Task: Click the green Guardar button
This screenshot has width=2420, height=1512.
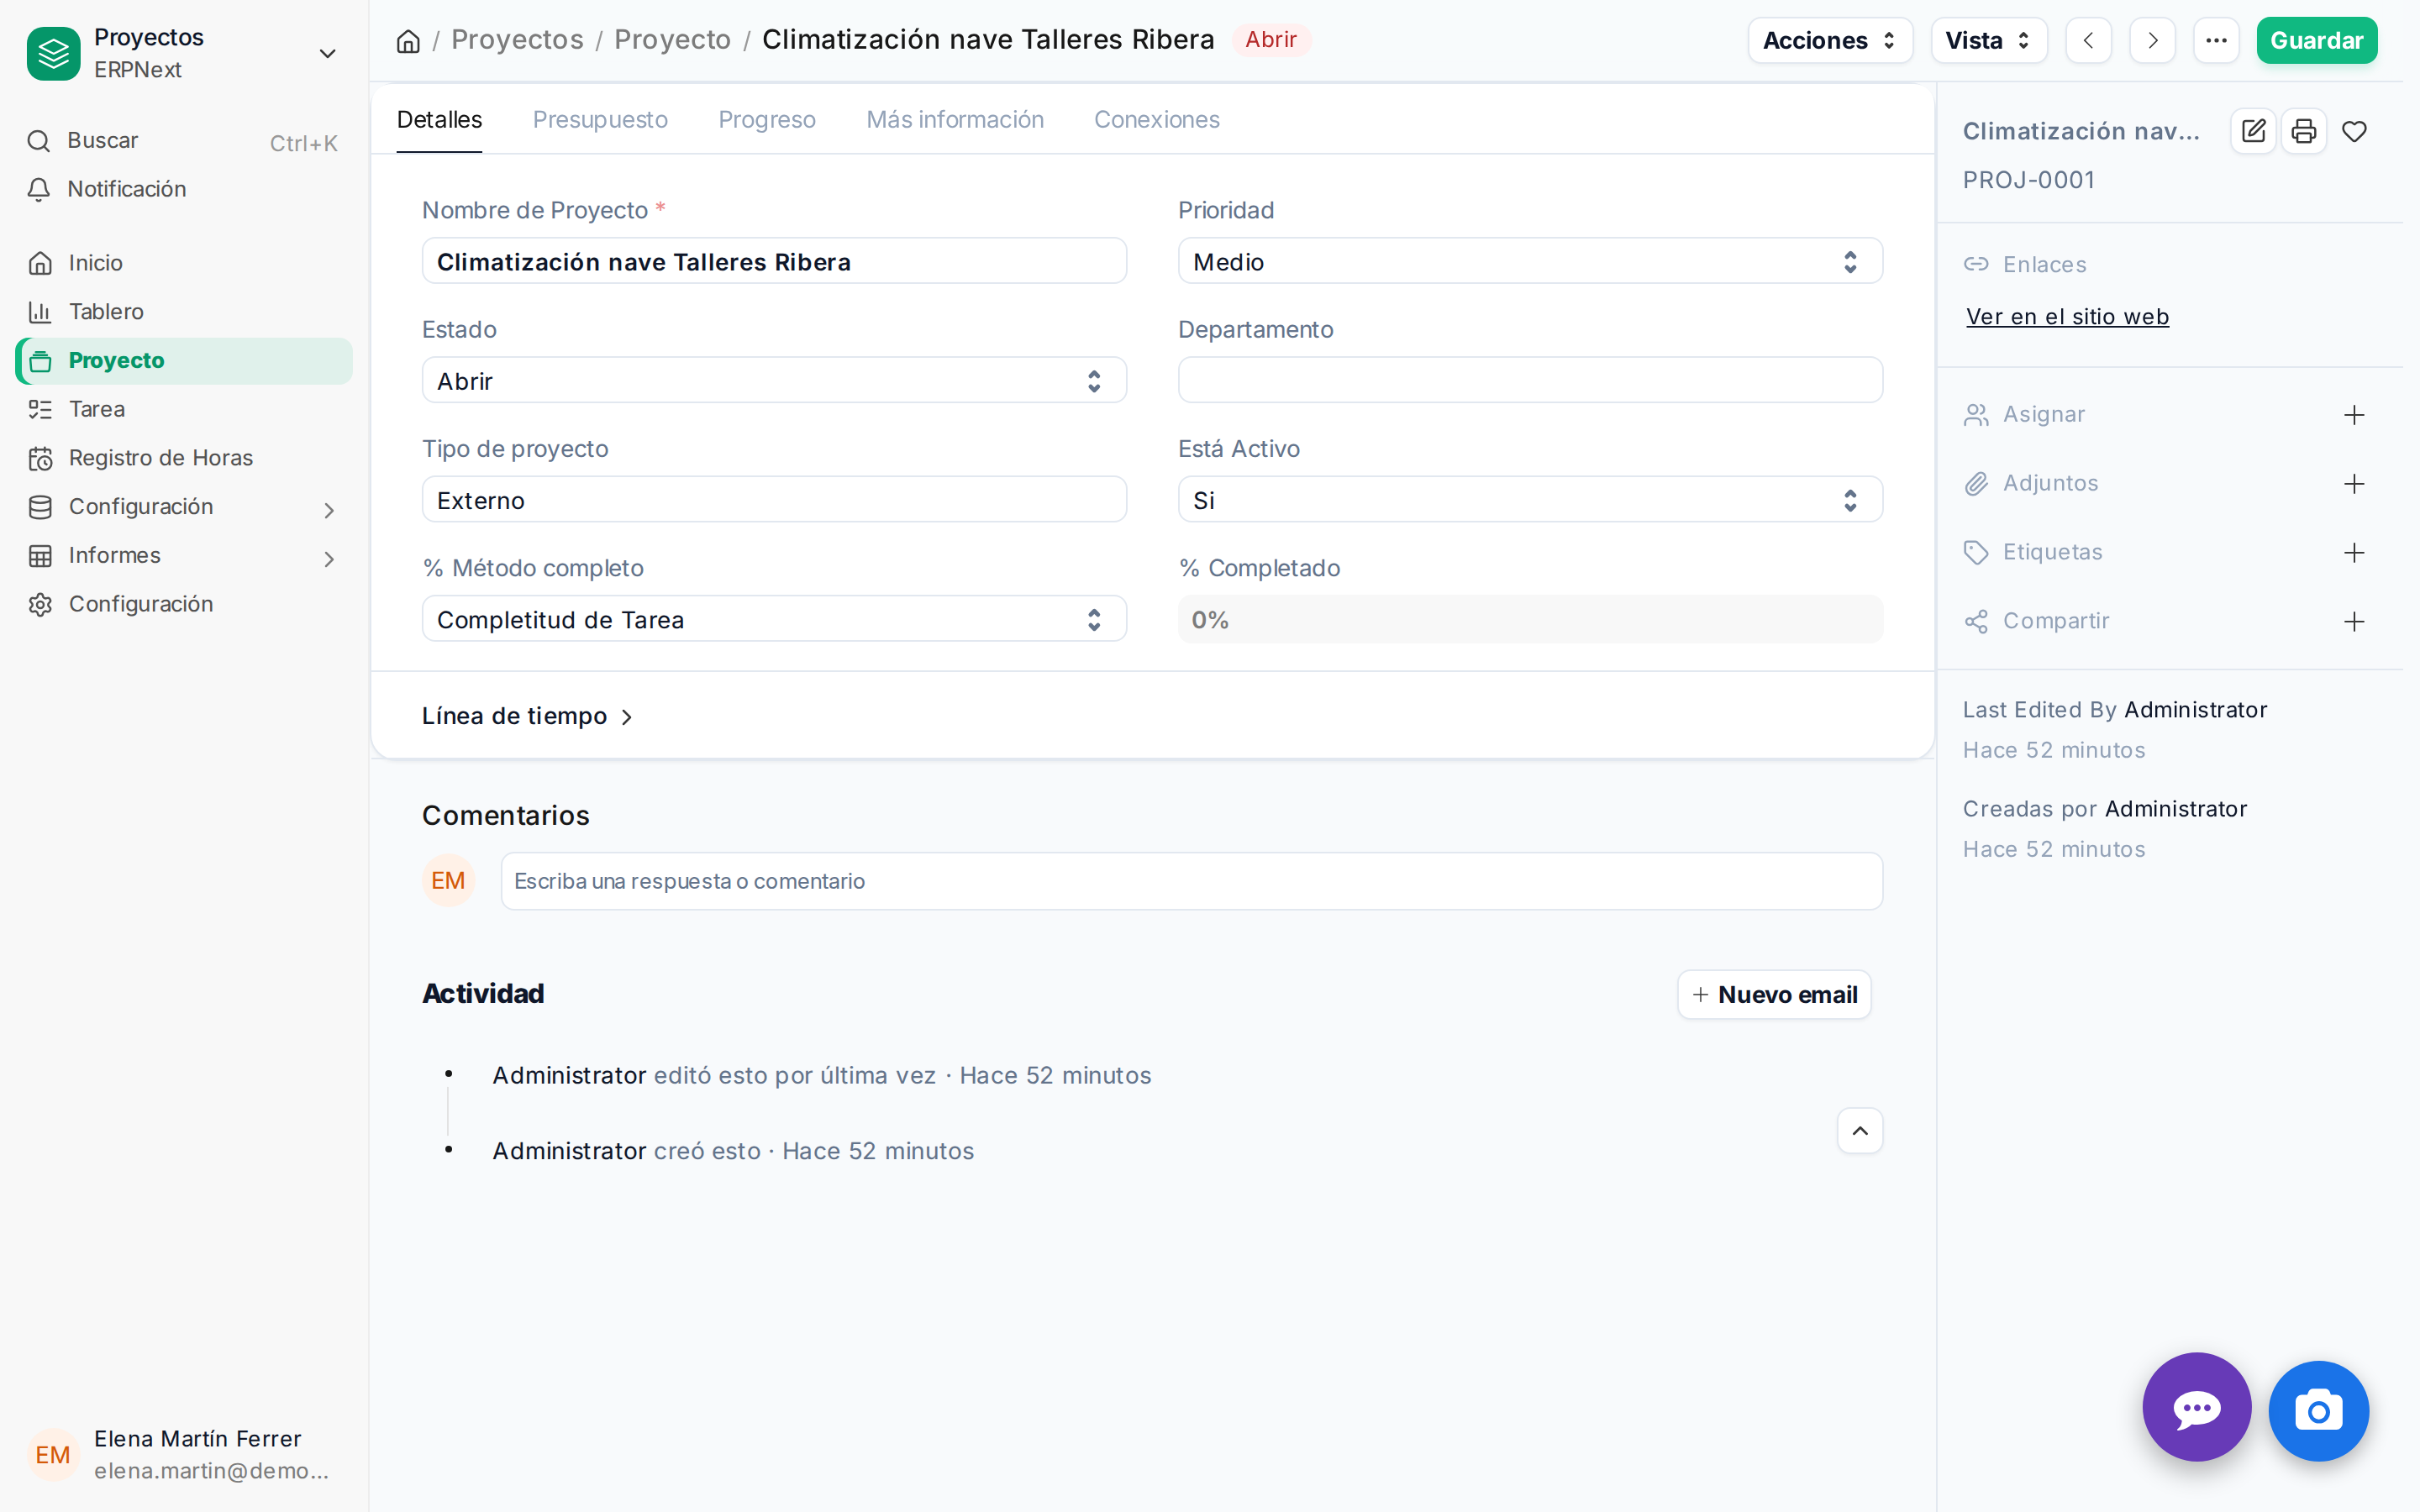Action: point(2316,41)
